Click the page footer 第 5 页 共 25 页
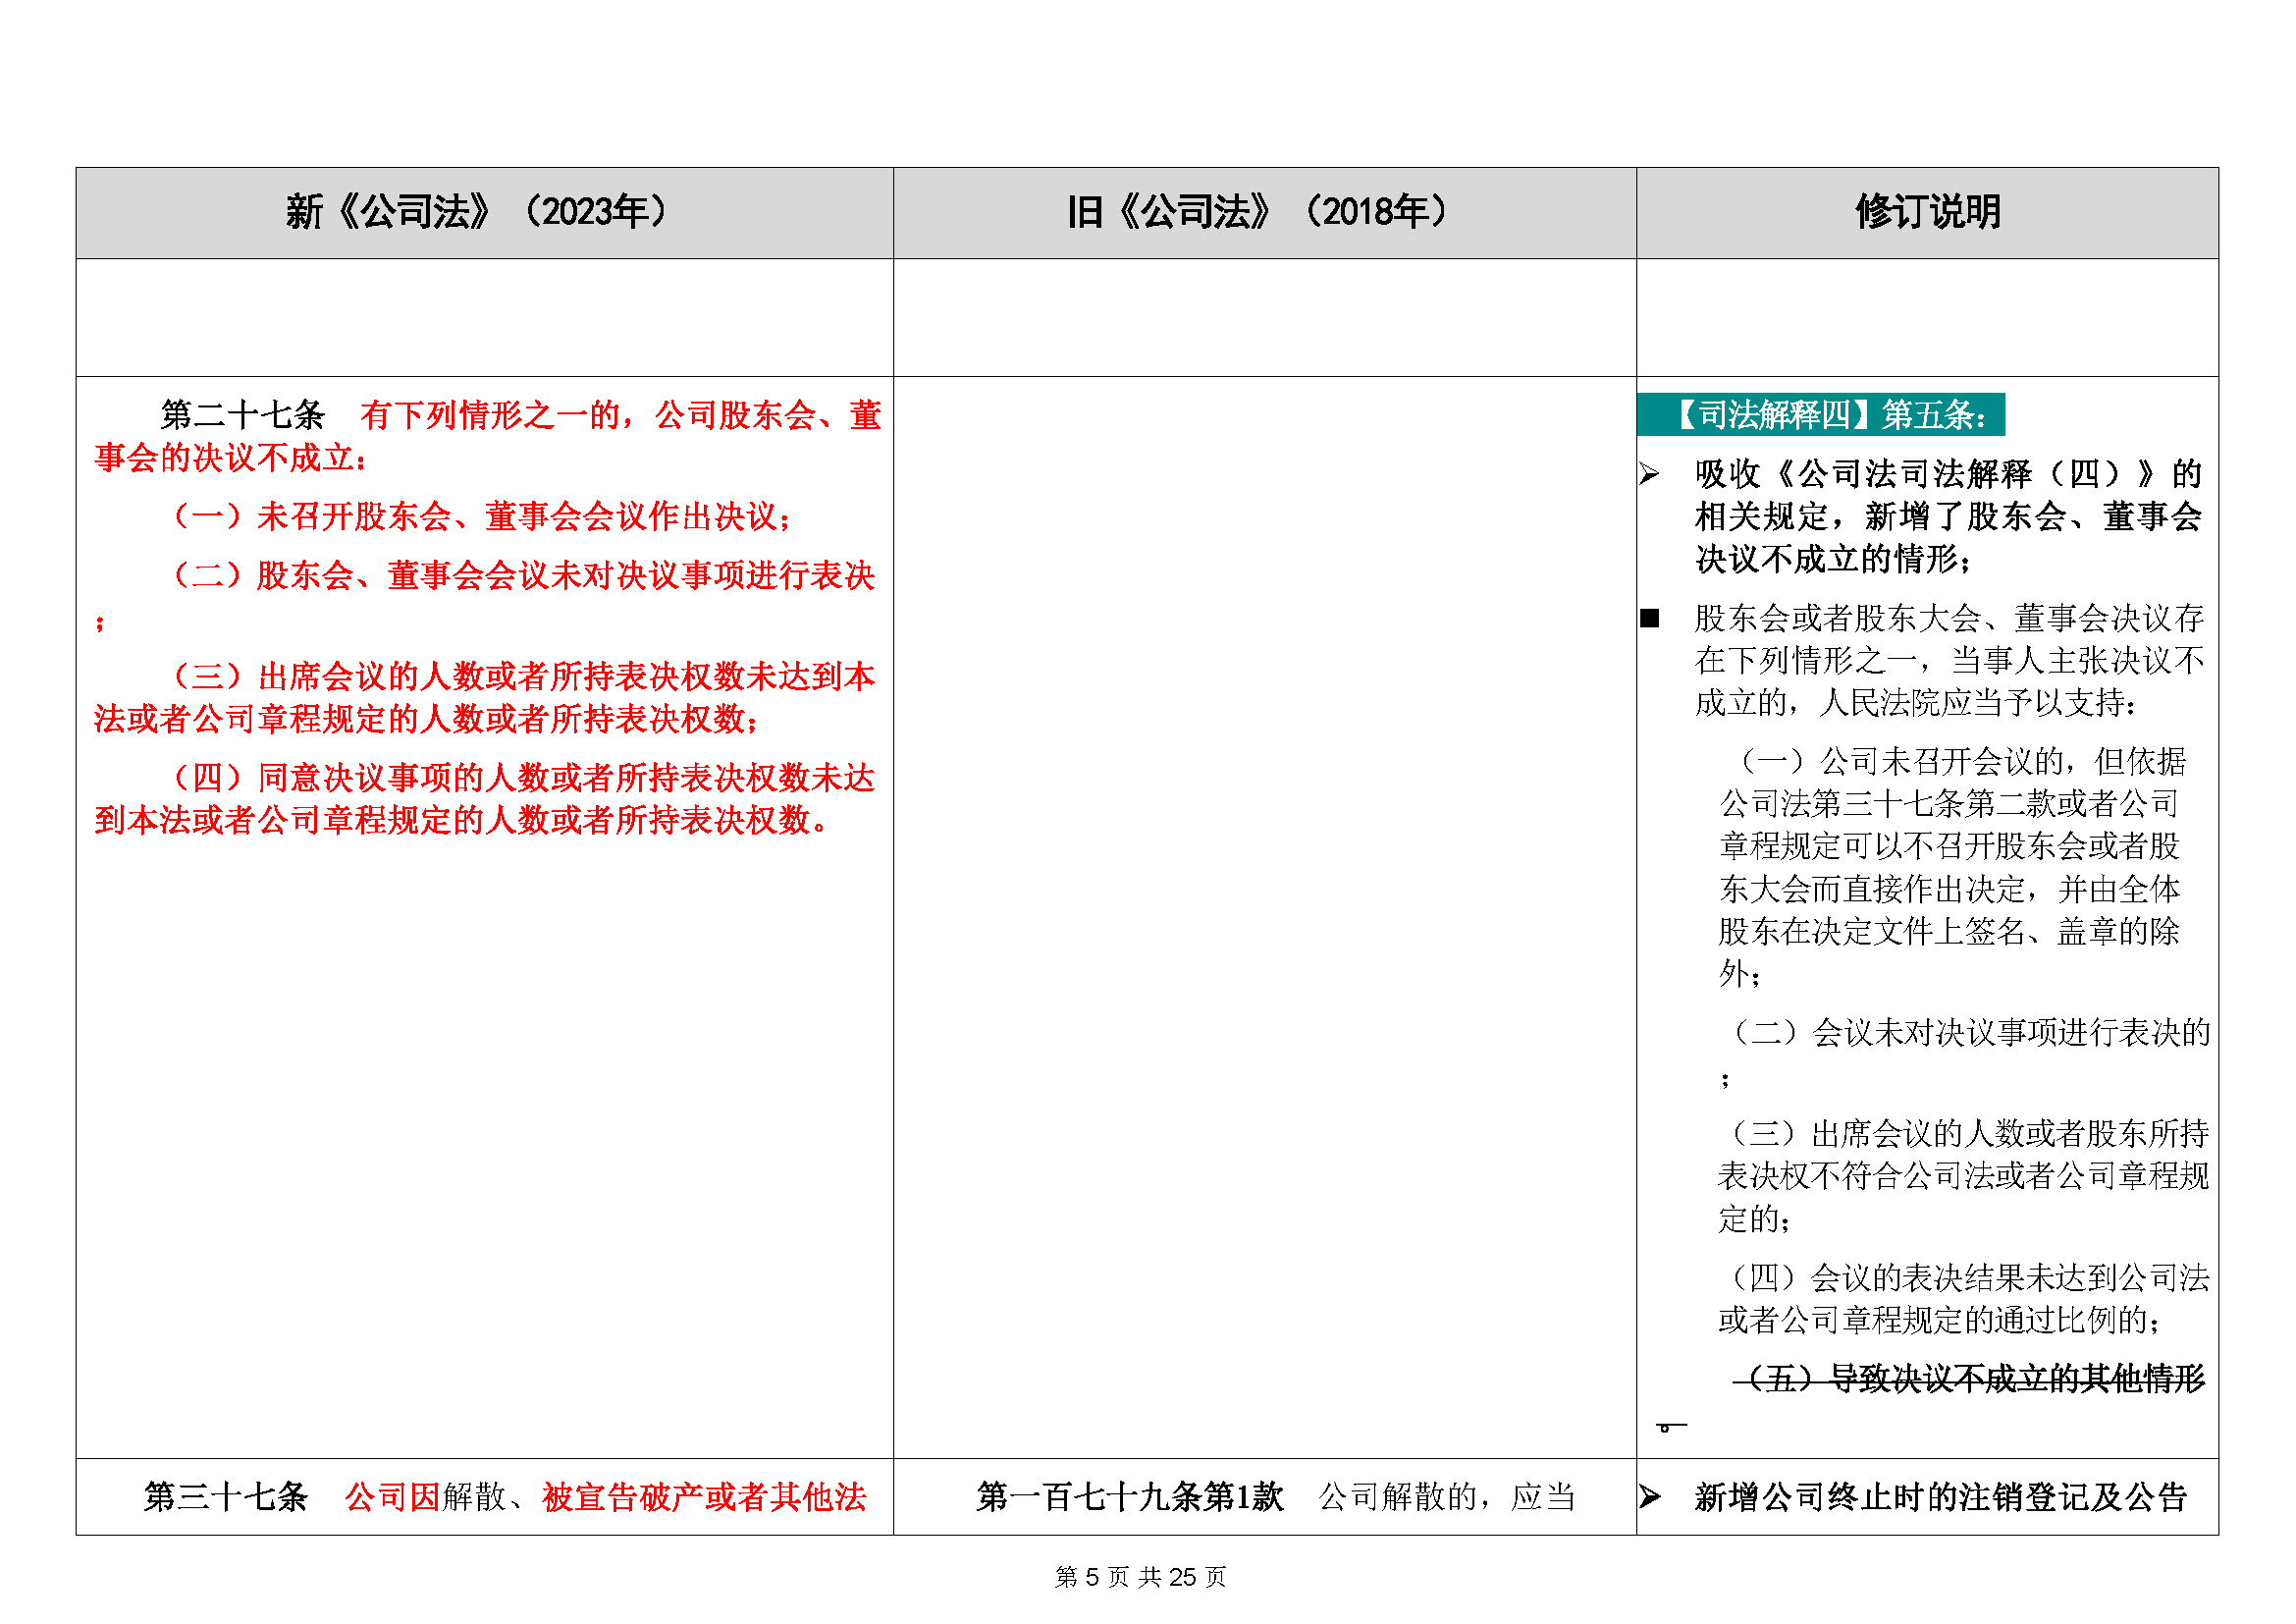The width and height of the screenshot is (2296, 1624). pyautogui.click(x=1140, y=1577)
